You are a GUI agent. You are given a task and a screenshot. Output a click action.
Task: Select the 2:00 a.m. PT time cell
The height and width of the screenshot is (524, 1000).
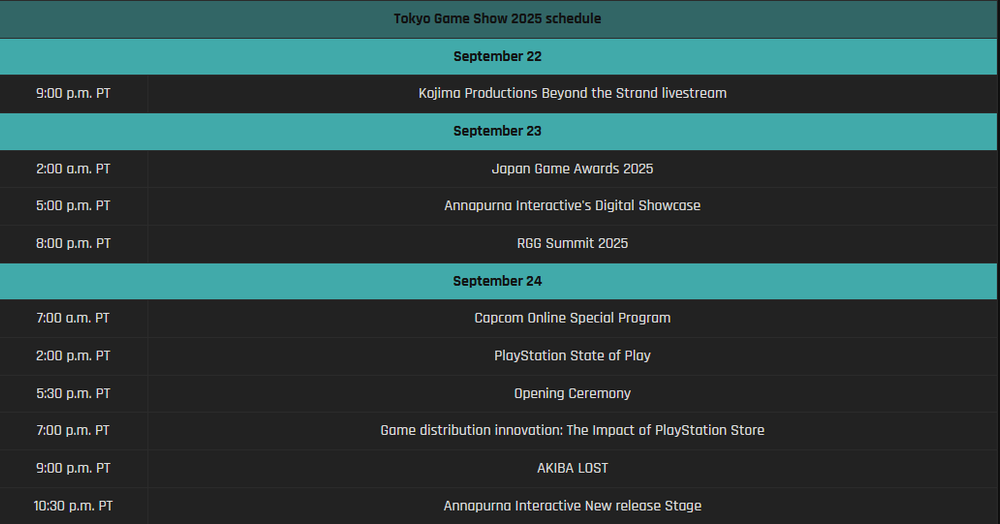click(x=73, y=168)
